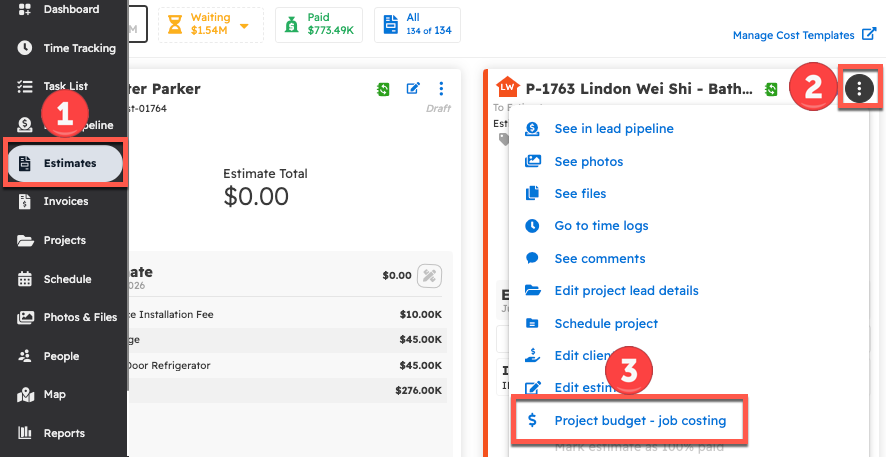Click green sync icon on P-1763 card

[771, 89]
